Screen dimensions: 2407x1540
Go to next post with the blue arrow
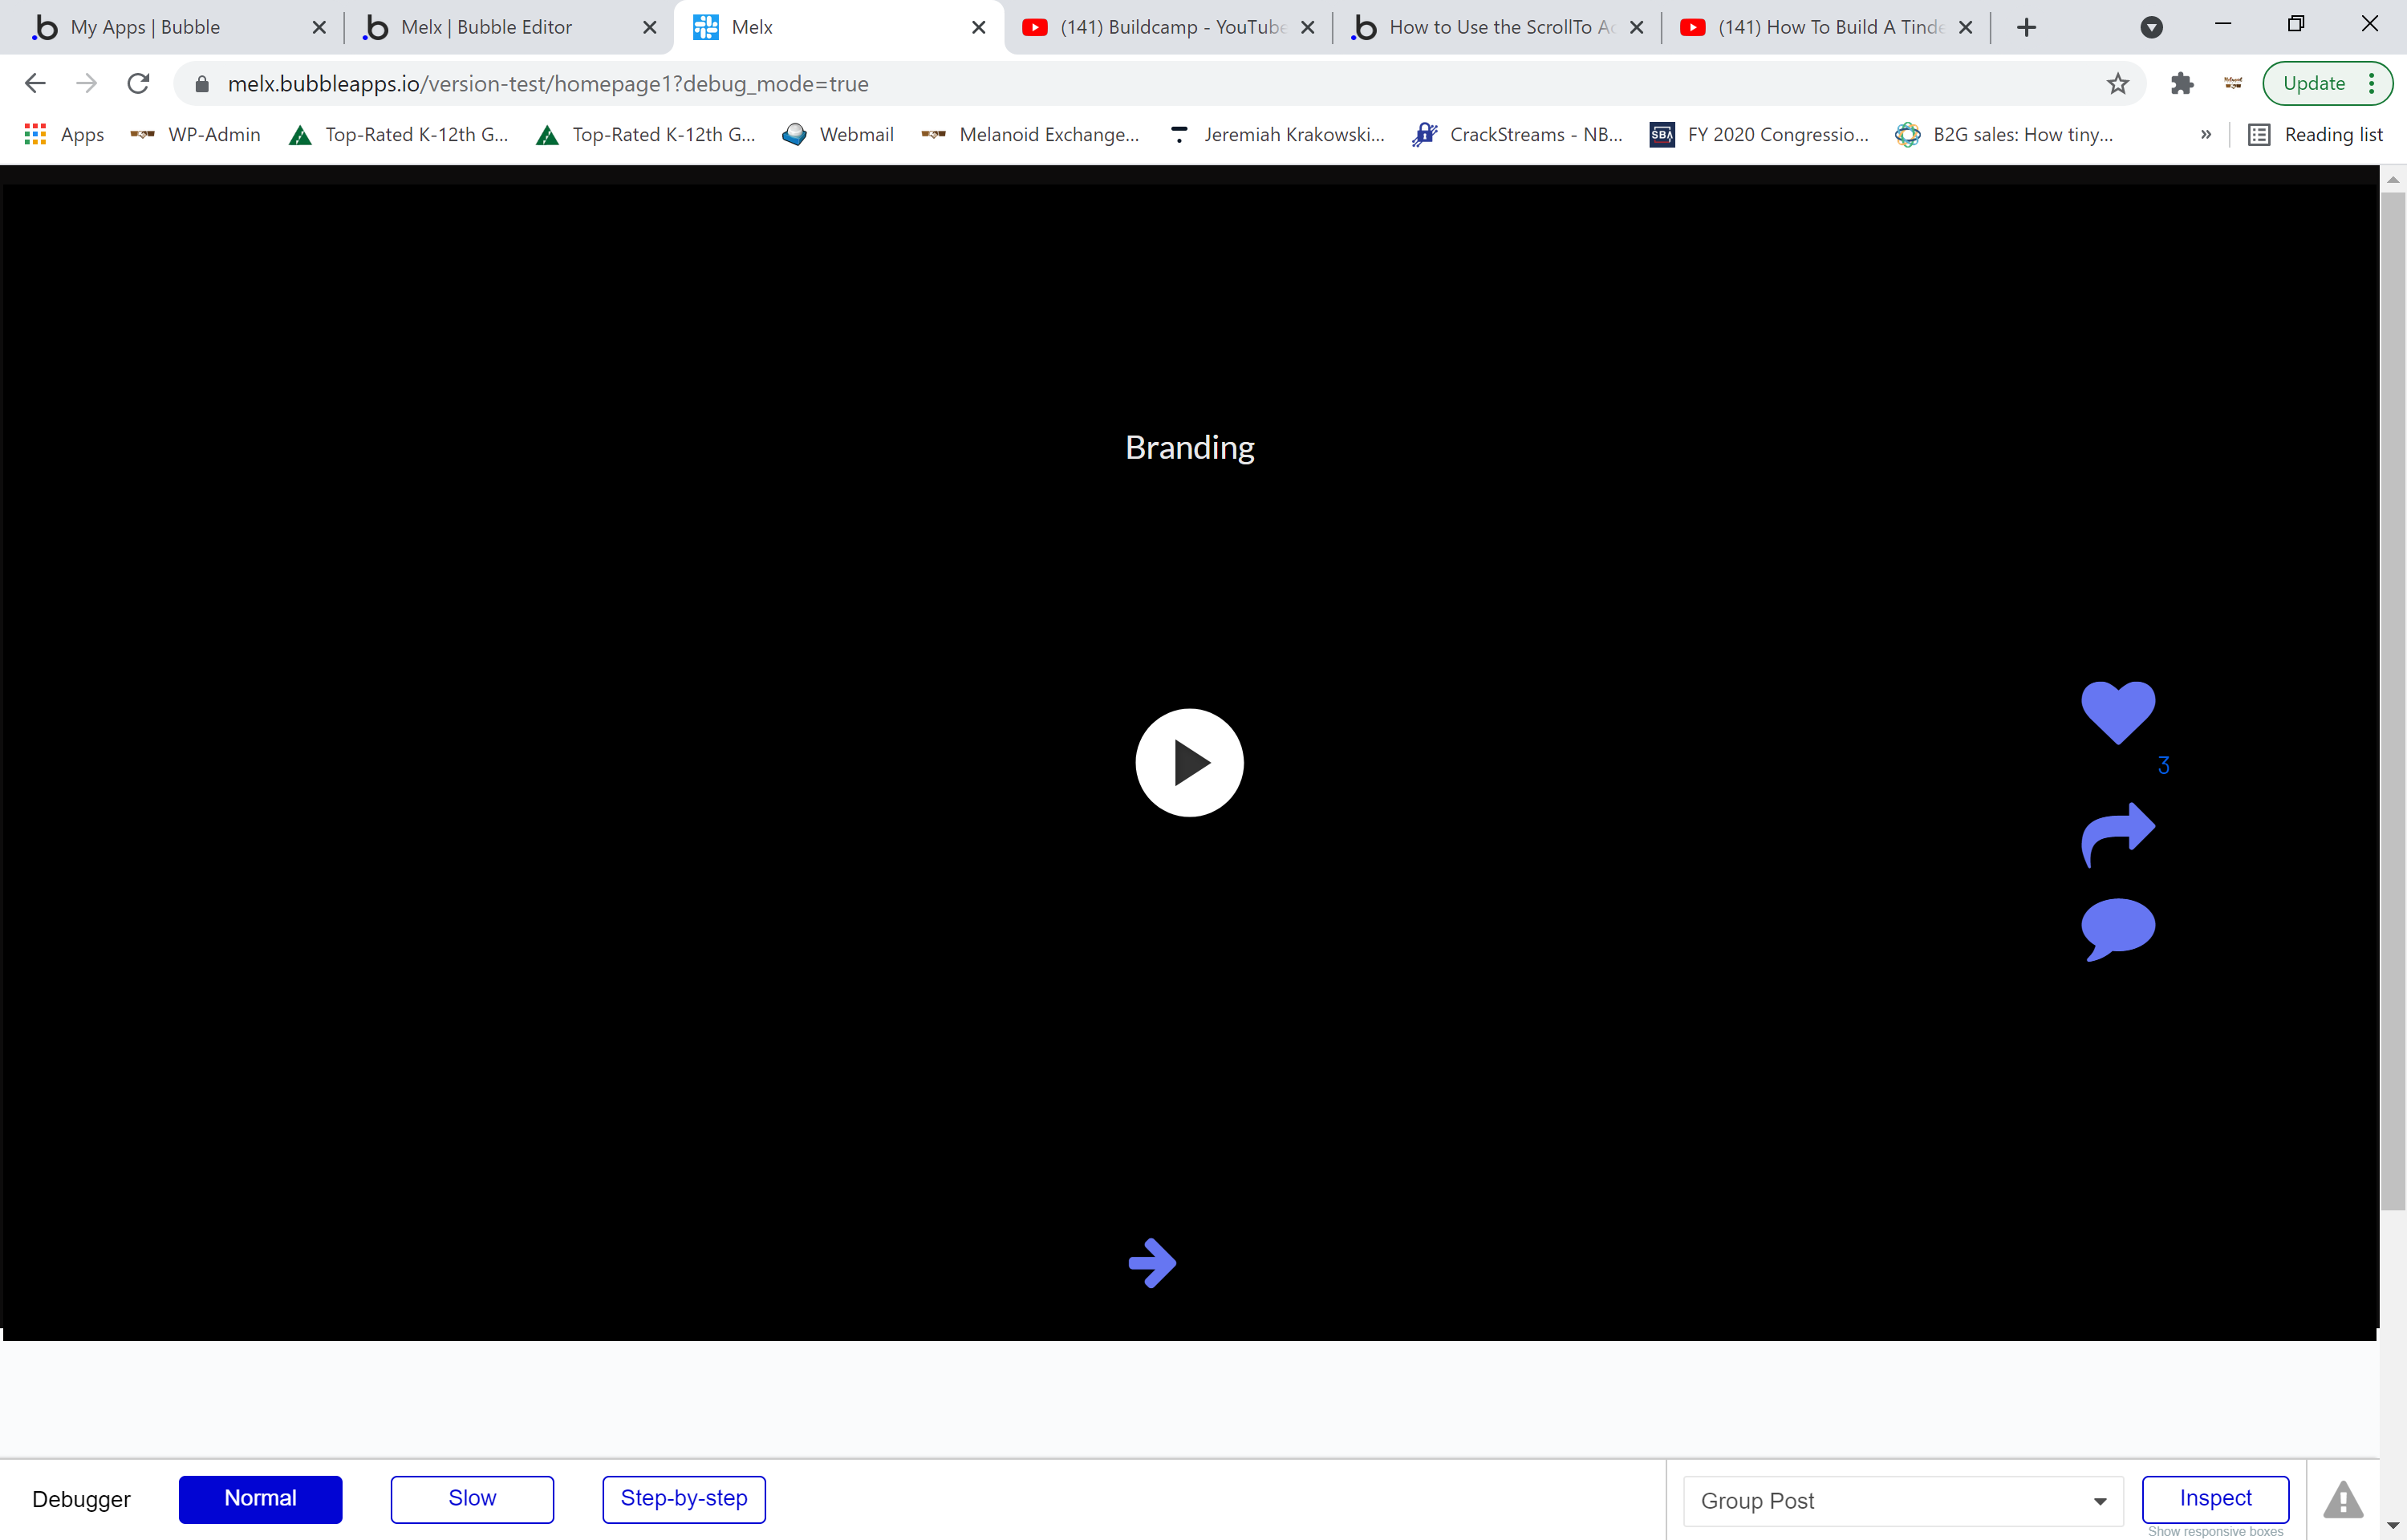[1152, 1263]
